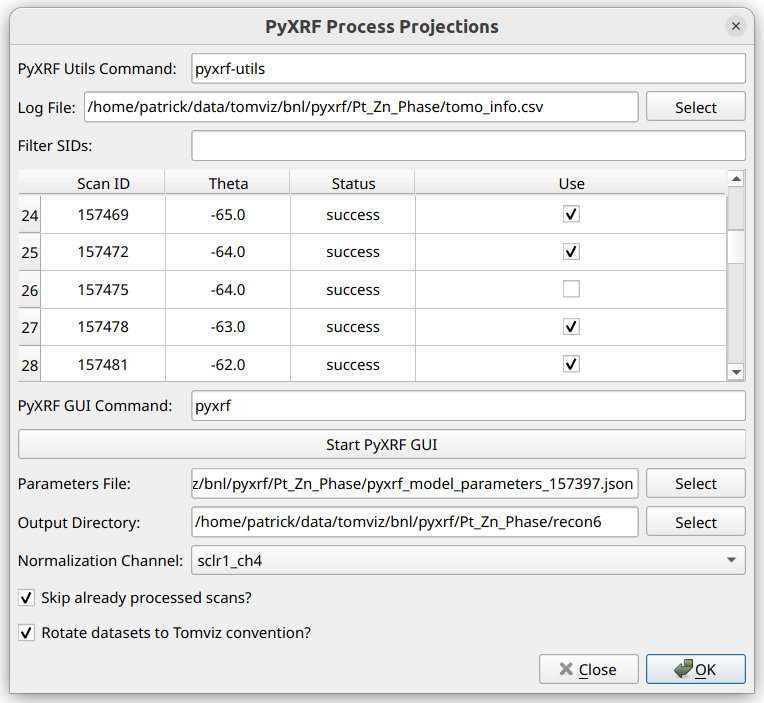
Task: Click the Scan ID column header
Action: click(x=103, y=183)
